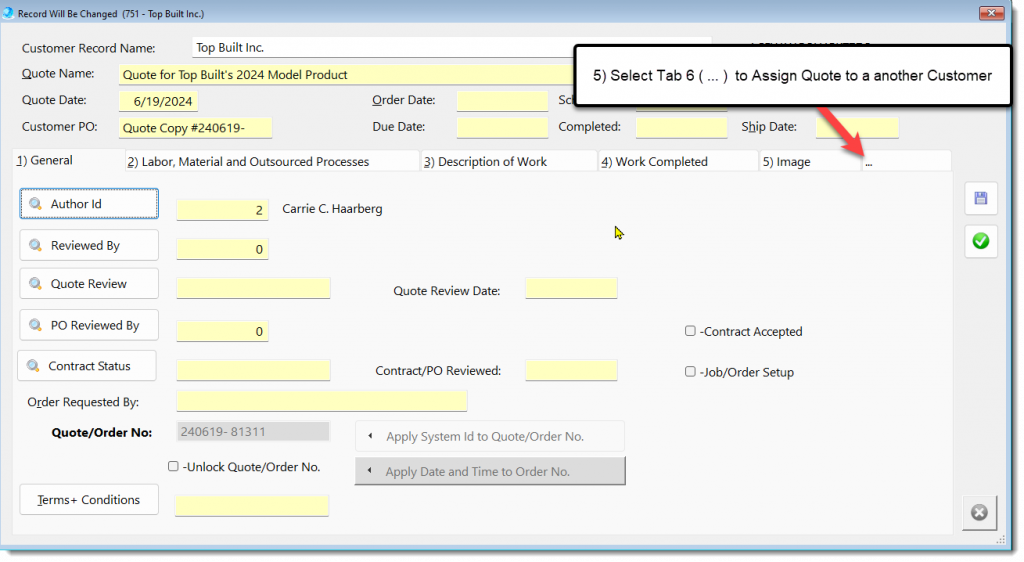Enable the Job/Order Setup checkbox
This screenshot has width=1024, height=562.
(x=690, y=371)
